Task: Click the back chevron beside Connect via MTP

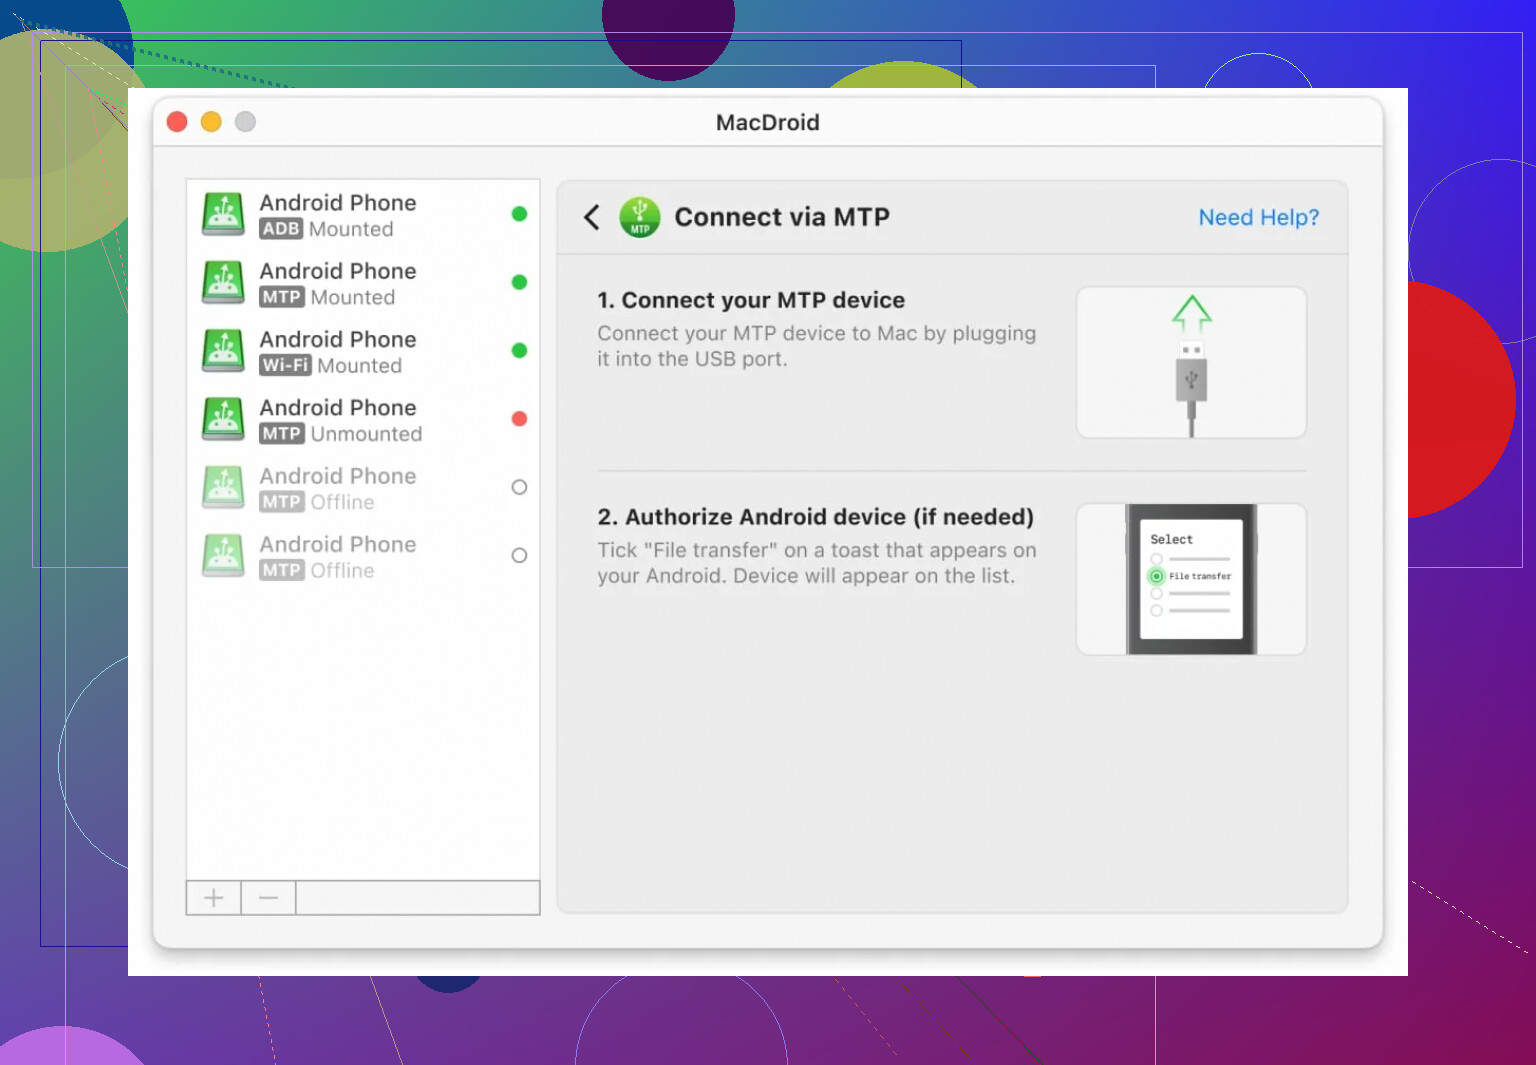Action: (x=592, y=217)
